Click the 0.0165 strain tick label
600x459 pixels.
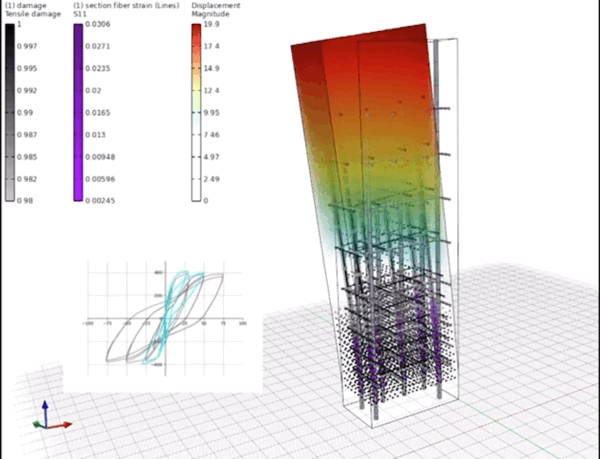[x=98, y=113]
